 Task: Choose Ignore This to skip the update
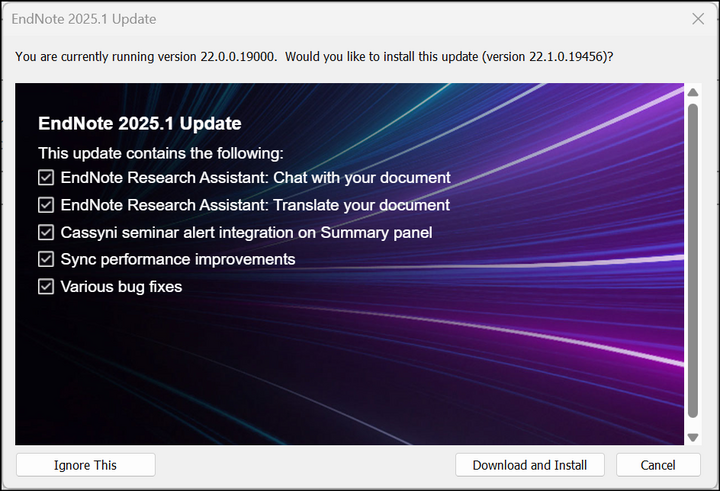[85, 465]
